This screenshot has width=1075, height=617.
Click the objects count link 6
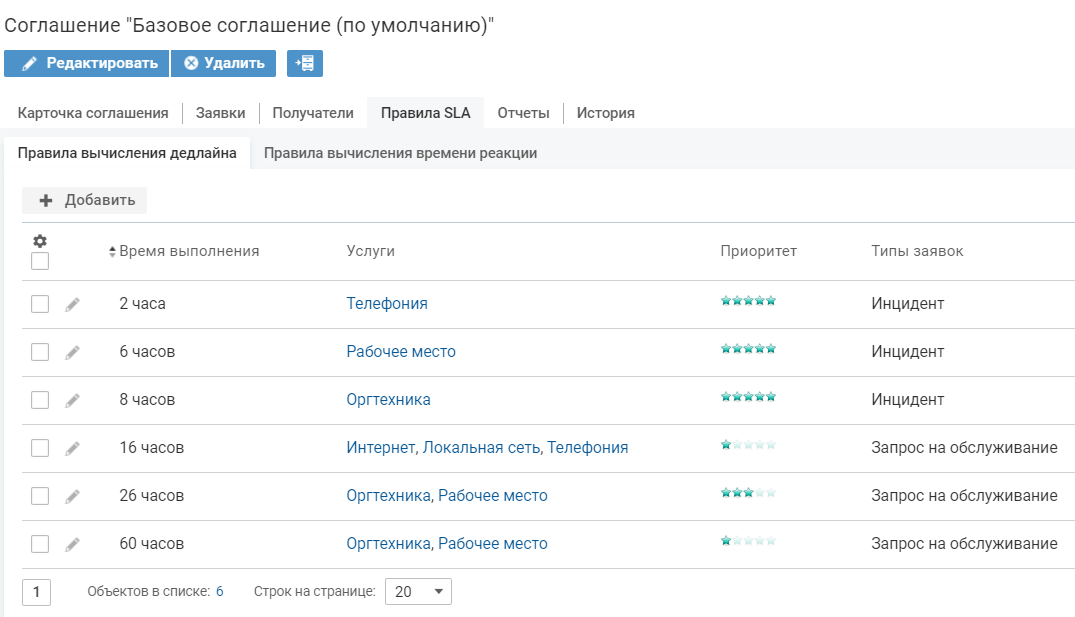(x=219, y=592)
